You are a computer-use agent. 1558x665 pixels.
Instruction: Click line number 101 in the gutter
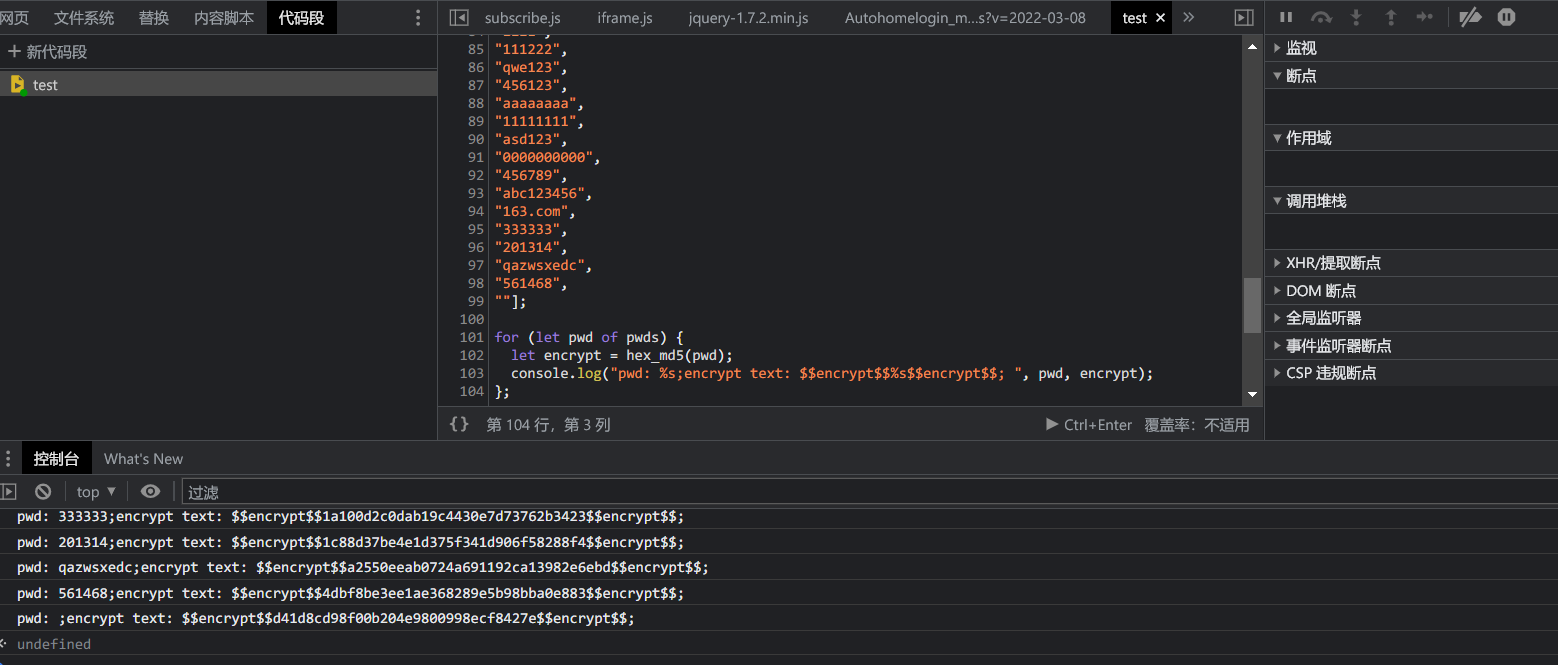[x=471, y=337]
